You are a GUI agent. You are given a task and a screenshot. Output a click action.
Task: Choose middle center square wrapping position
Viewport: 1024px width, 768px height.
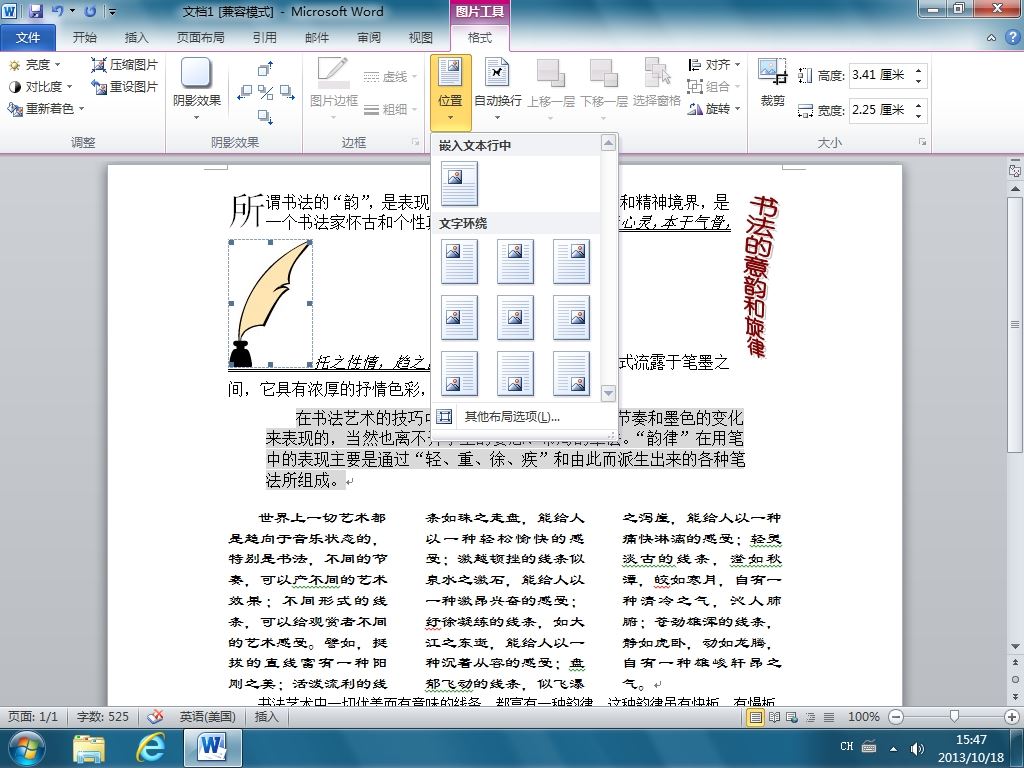pos(515,317)
